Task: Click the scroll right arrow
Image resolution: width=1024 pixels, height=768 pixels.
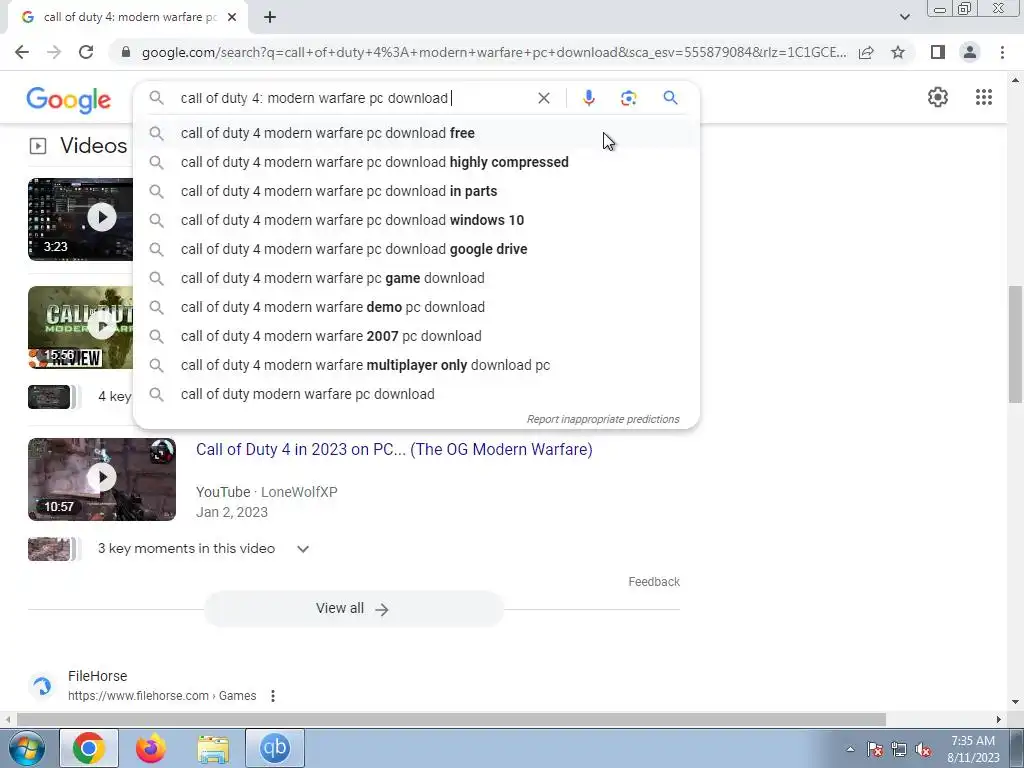Action: 999,720
